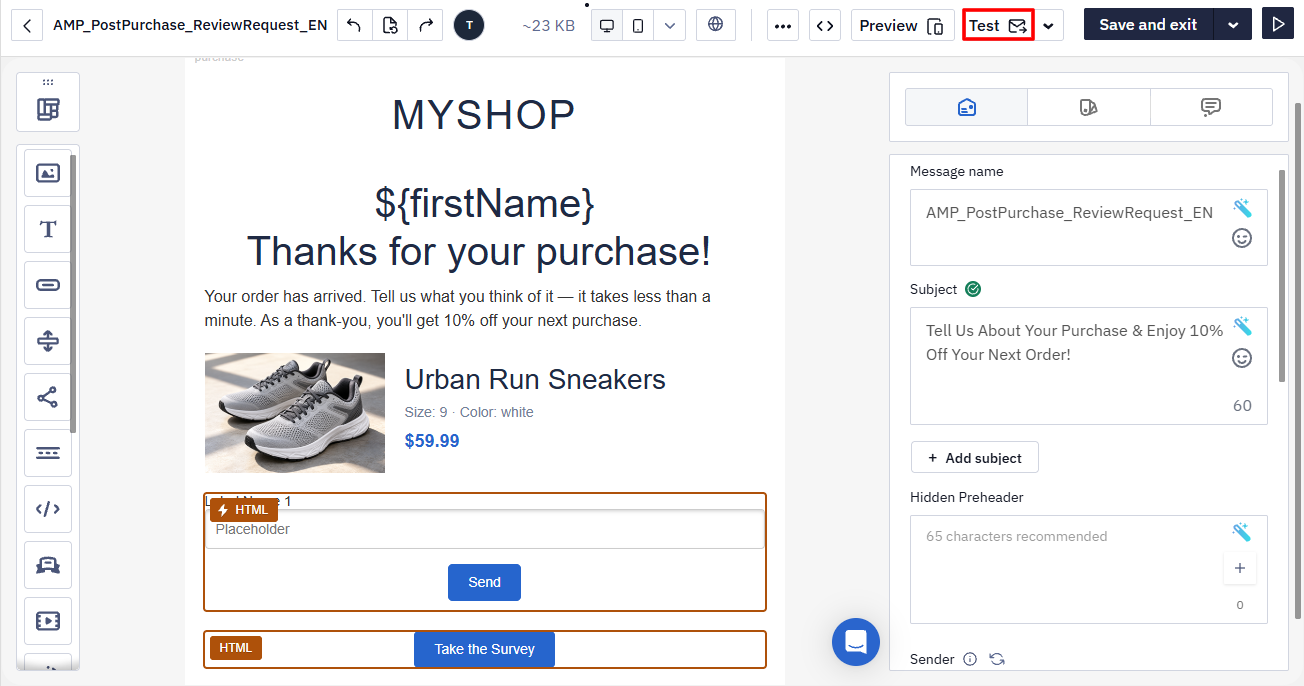This screenshot has width=1304, height=686.
Task: Click the Preview button
Action: (x=901, y=25)
